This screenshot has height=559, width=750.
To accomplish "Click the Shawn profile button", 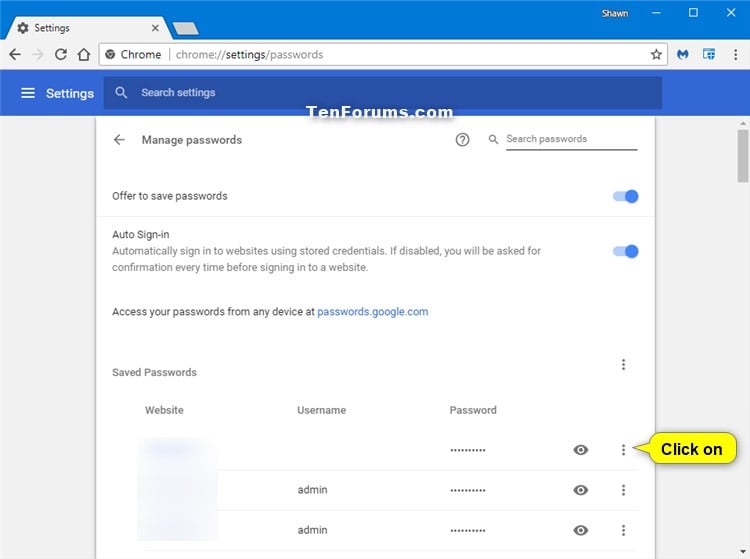I will pos(615,13).
